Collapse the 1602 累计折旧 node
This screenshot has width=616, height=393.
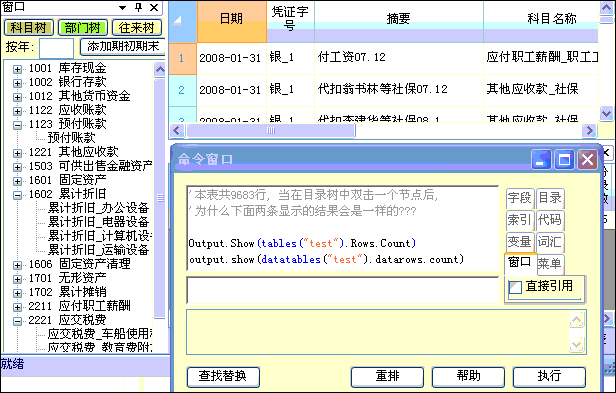click(x=17, y=195)
